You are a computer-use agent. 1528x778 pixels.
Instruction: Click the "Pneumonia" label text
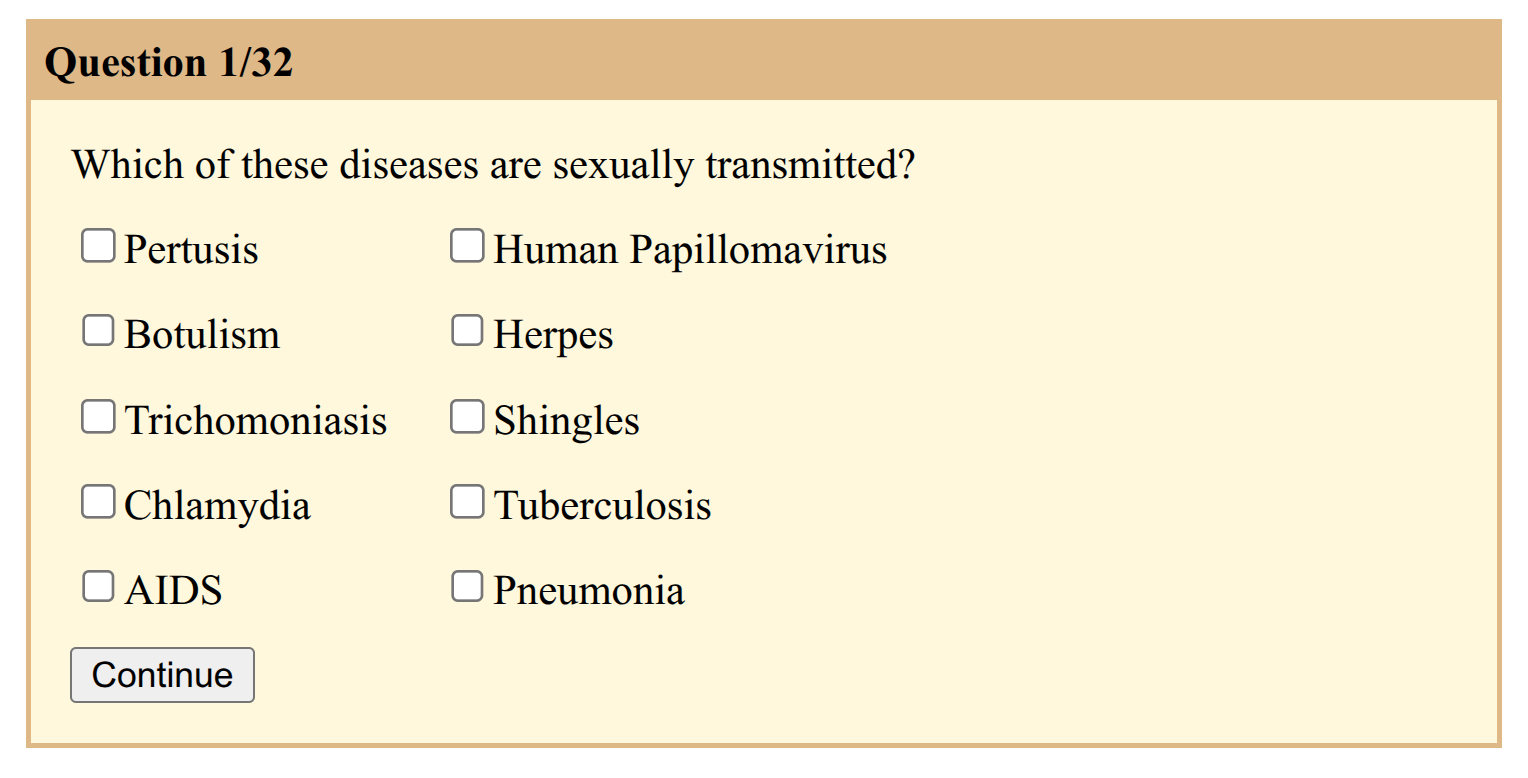coord(589,591)
